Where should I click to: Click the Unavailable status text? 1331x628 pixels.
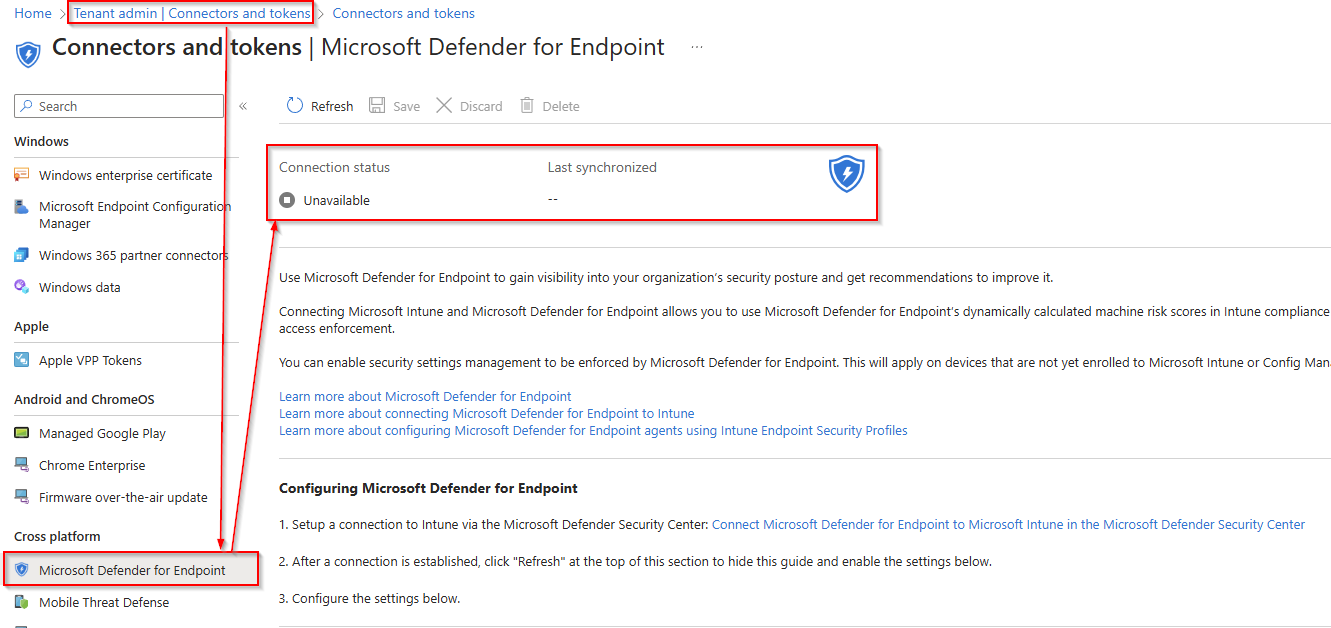click(337, 200)
